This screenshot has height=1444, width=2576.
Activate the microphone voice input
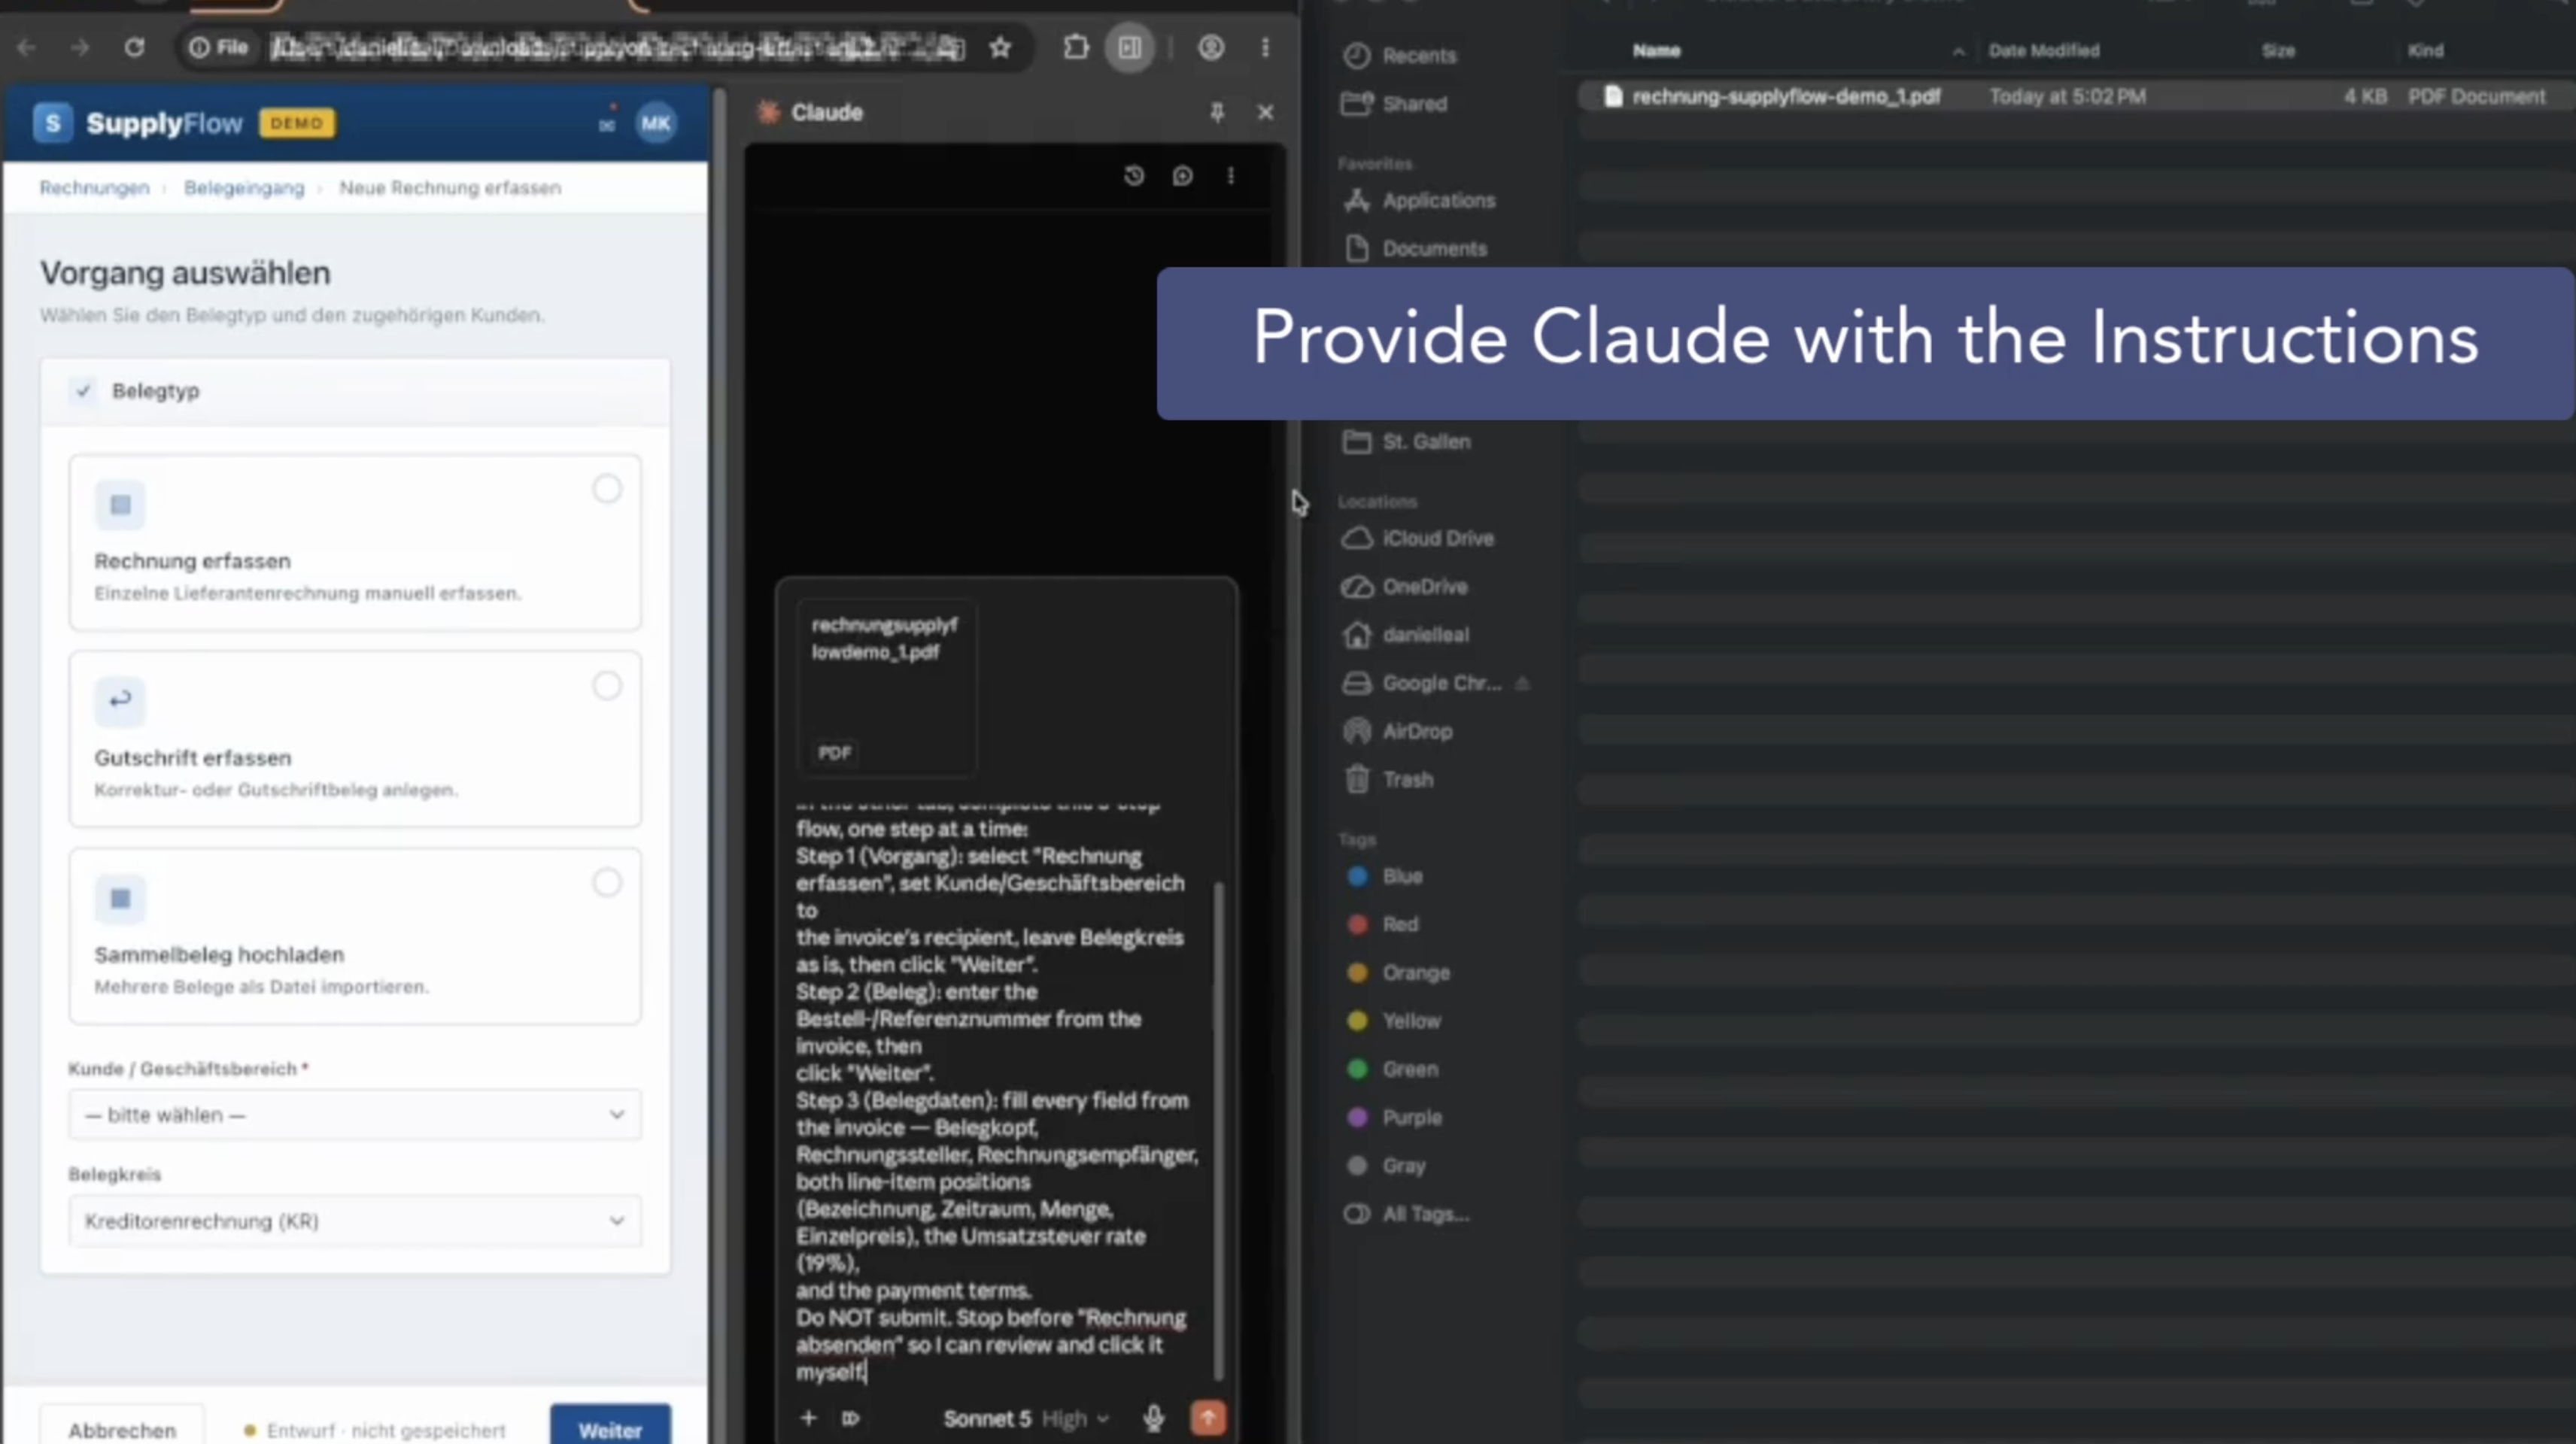[1153, 1418]
